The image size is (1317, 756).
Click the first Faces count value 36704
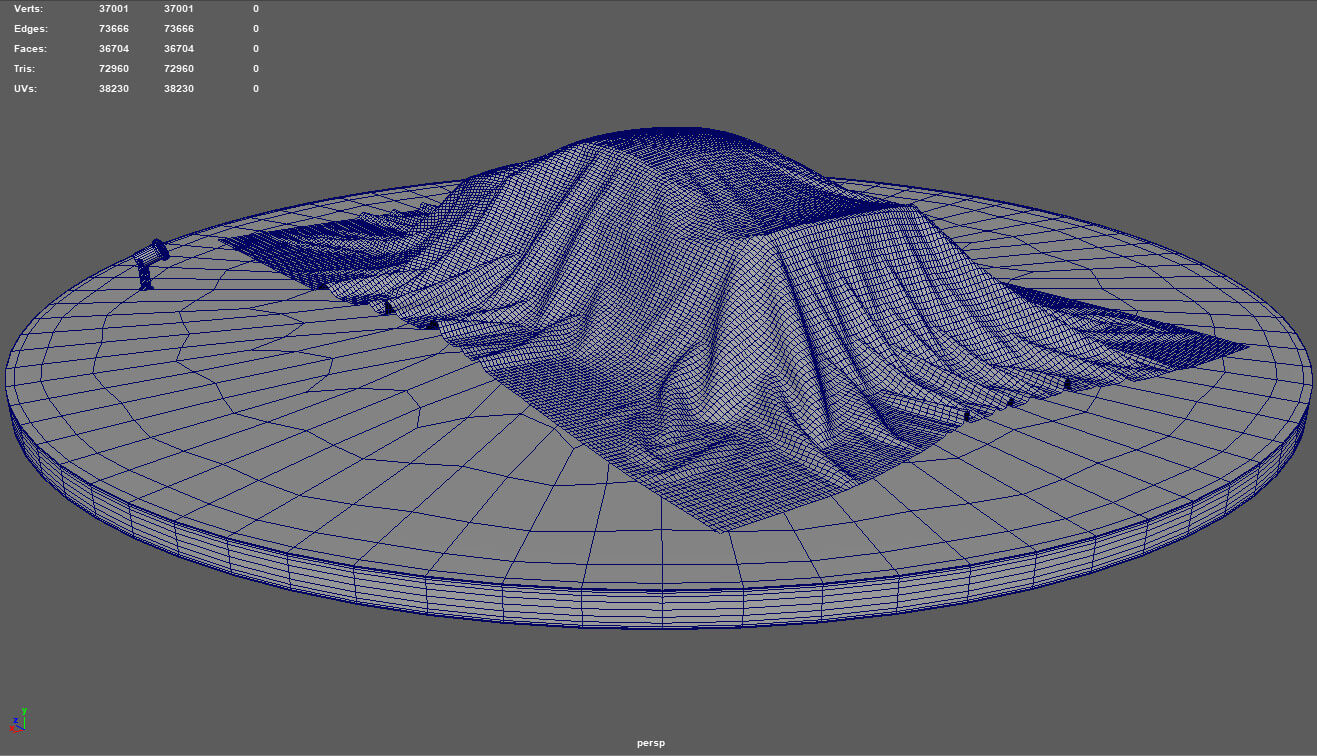tap(114, 49)
